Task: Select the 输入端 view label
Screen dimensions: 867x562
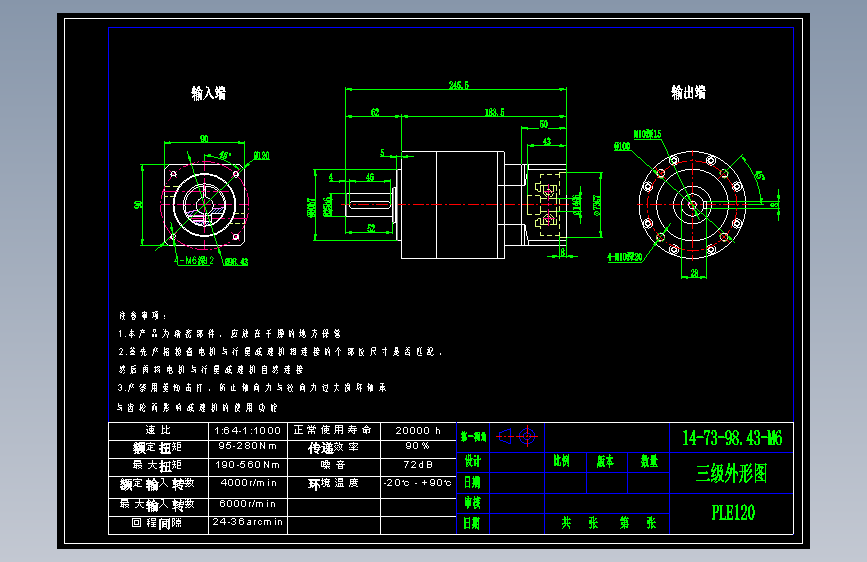Action: click(208, 93)
